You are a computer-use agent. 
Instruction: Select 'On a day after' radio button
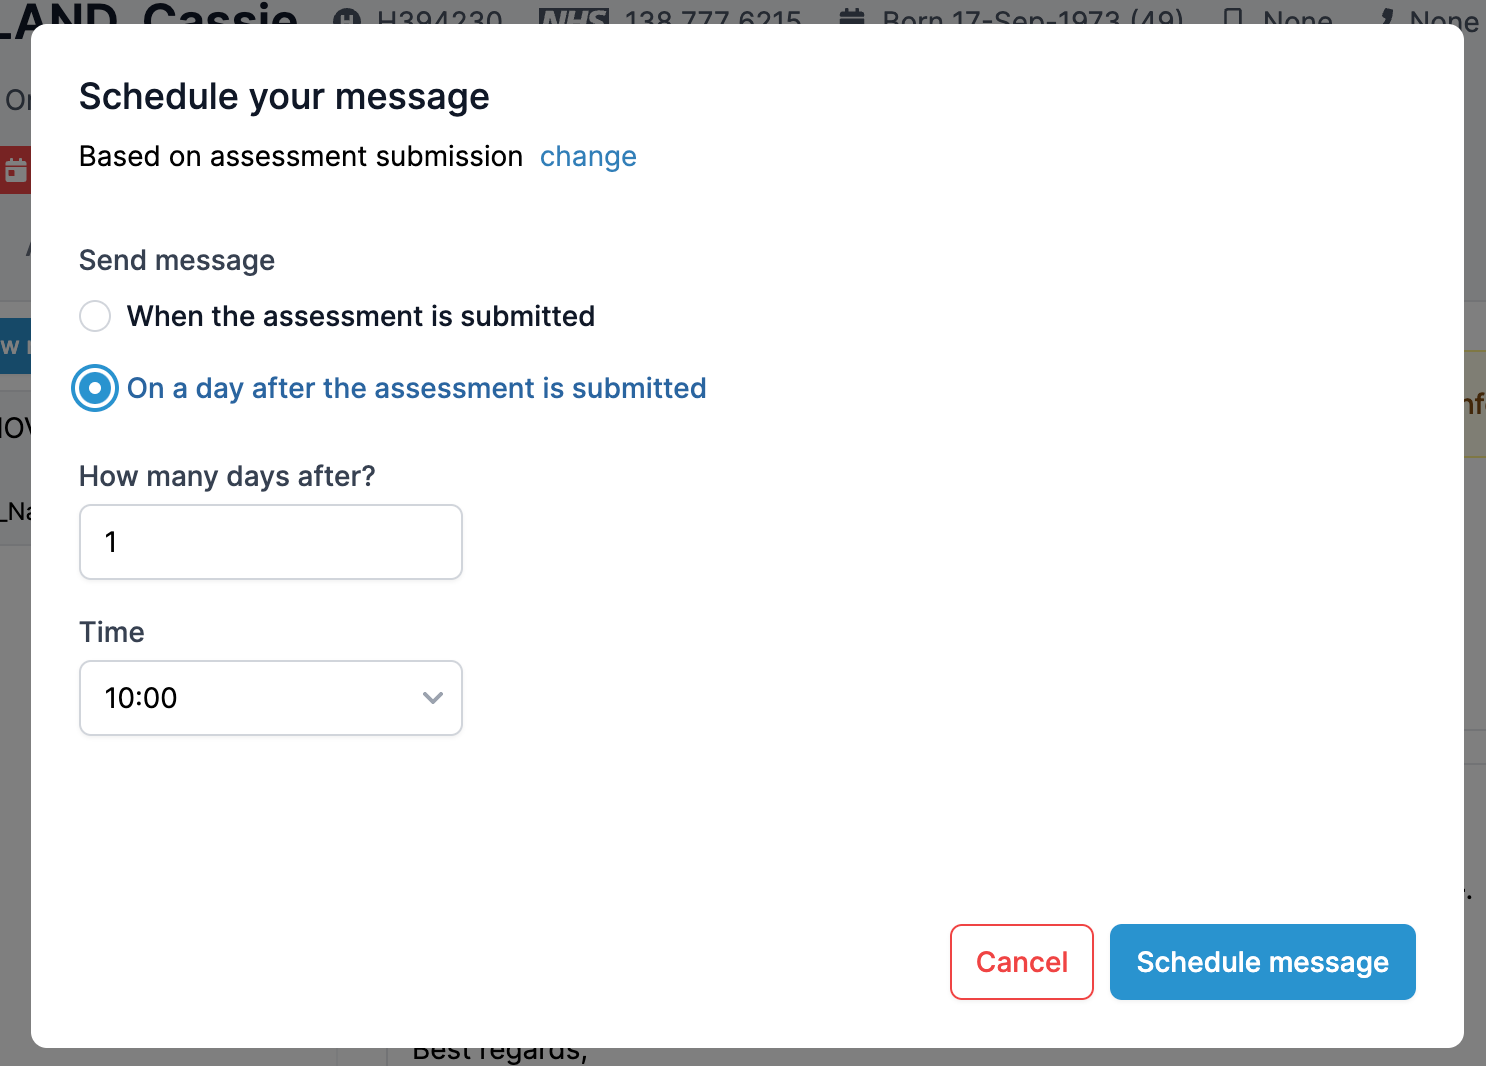tap(95, 388)
